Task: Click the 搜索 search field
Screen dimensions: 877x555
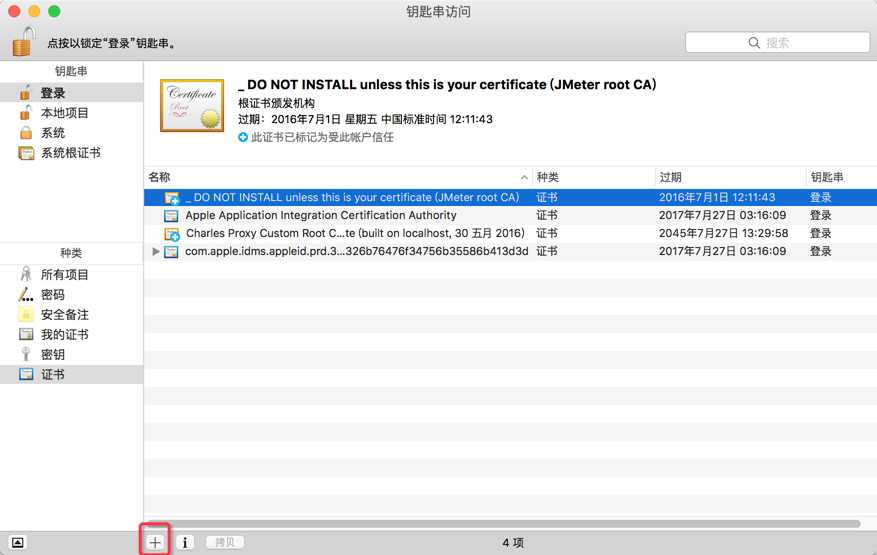Action: coord(777,43)
